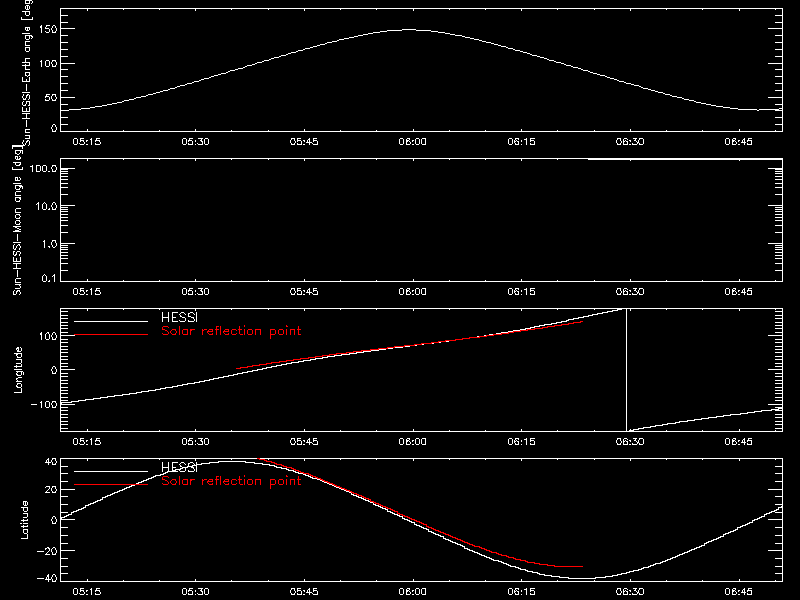Click 0.1 tick on Moon angle axis
Screen dimensions: 800x600
(x=49, y=278)
